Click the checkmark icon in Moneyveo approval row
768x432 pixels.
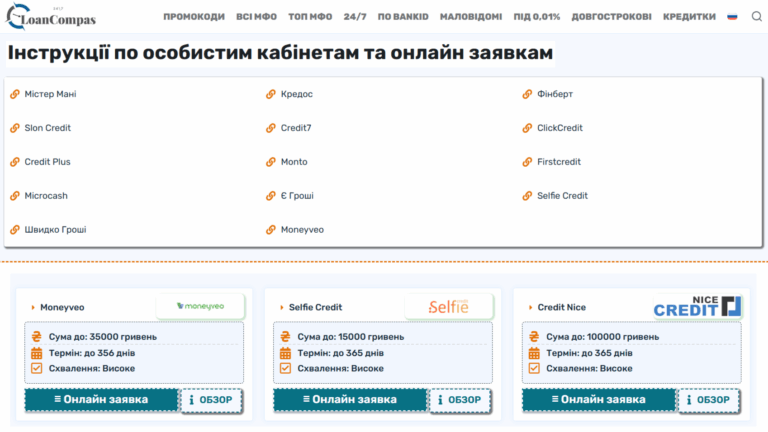36,368
